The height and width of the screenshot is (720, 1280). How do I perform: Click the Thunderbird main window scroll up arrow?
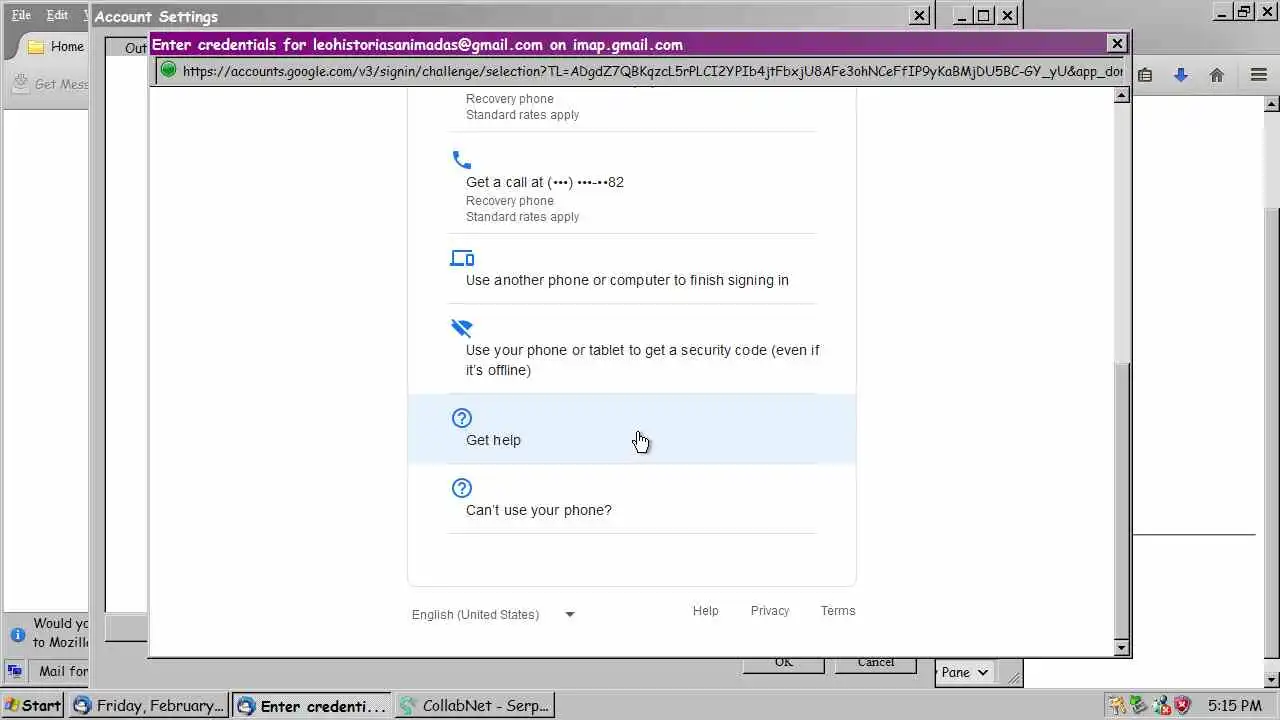coord(1272,103)
